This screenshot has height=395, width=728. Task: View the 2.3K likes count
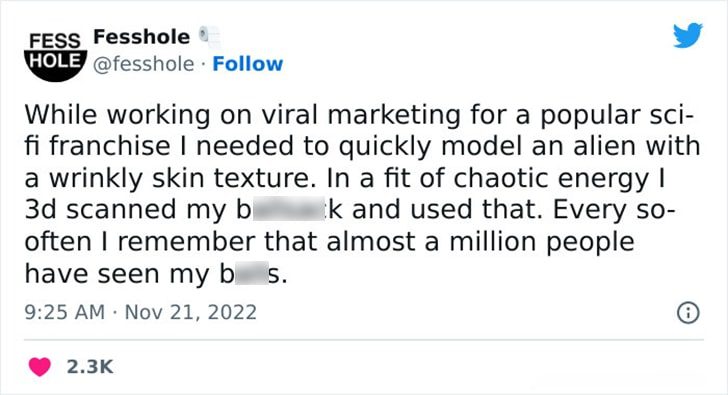(x=90, y=367)
